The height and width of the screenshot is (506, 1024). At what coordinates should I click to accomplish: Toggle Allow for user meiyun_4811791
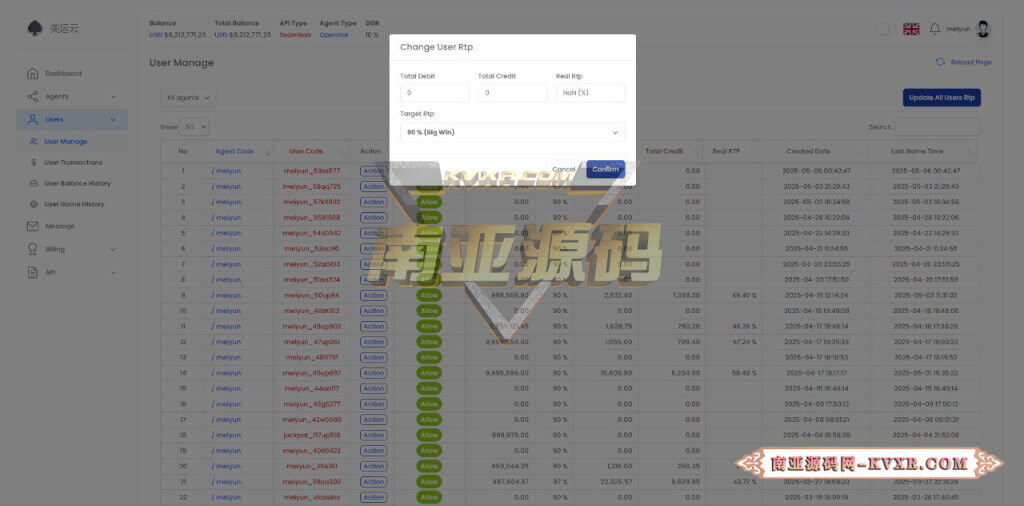click(x=429, y=357)
